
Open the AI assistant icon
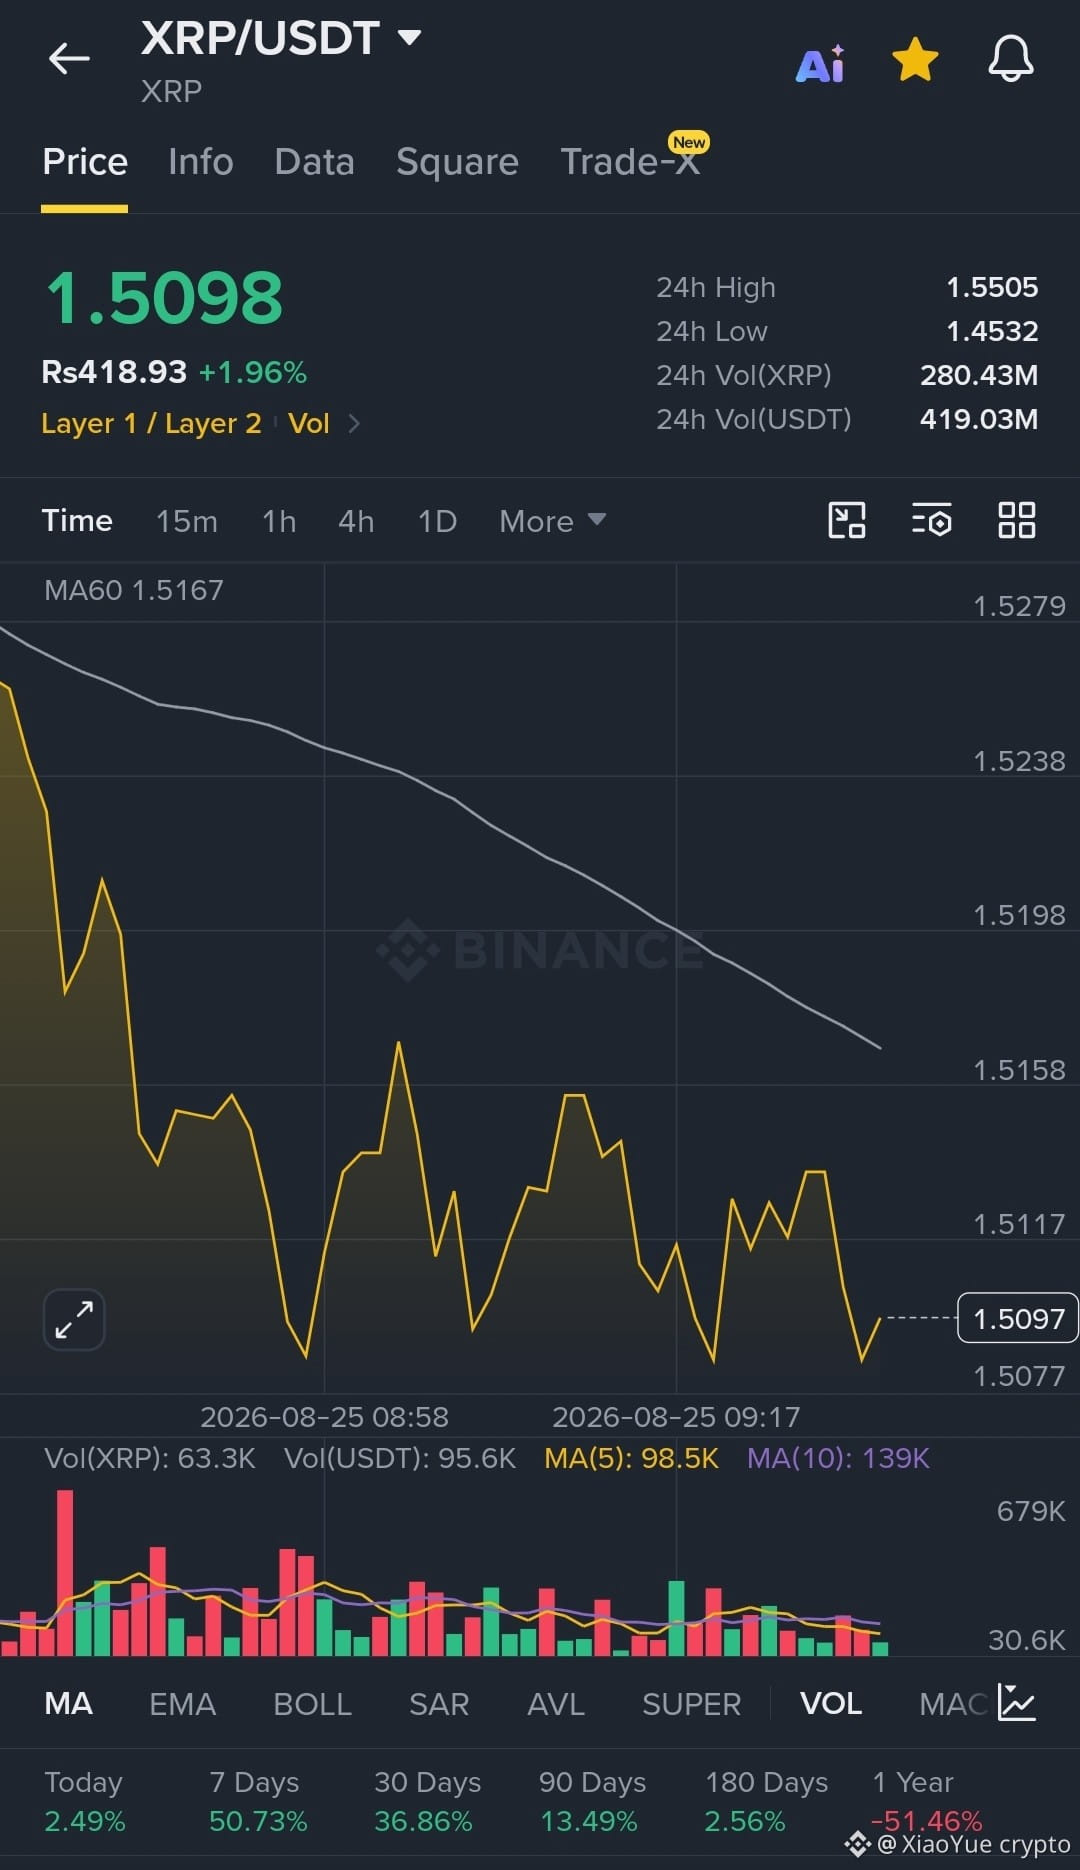820,64
